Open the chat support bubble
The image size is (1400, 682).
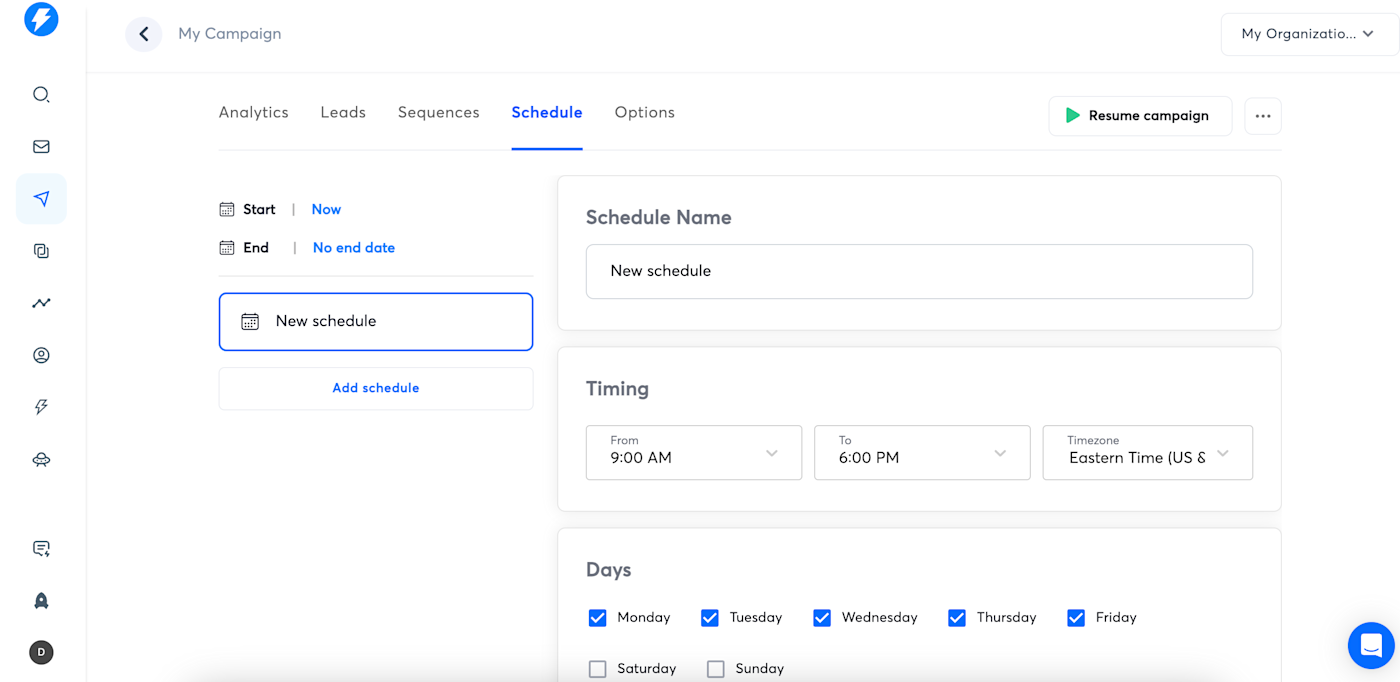coord(1371,645)
